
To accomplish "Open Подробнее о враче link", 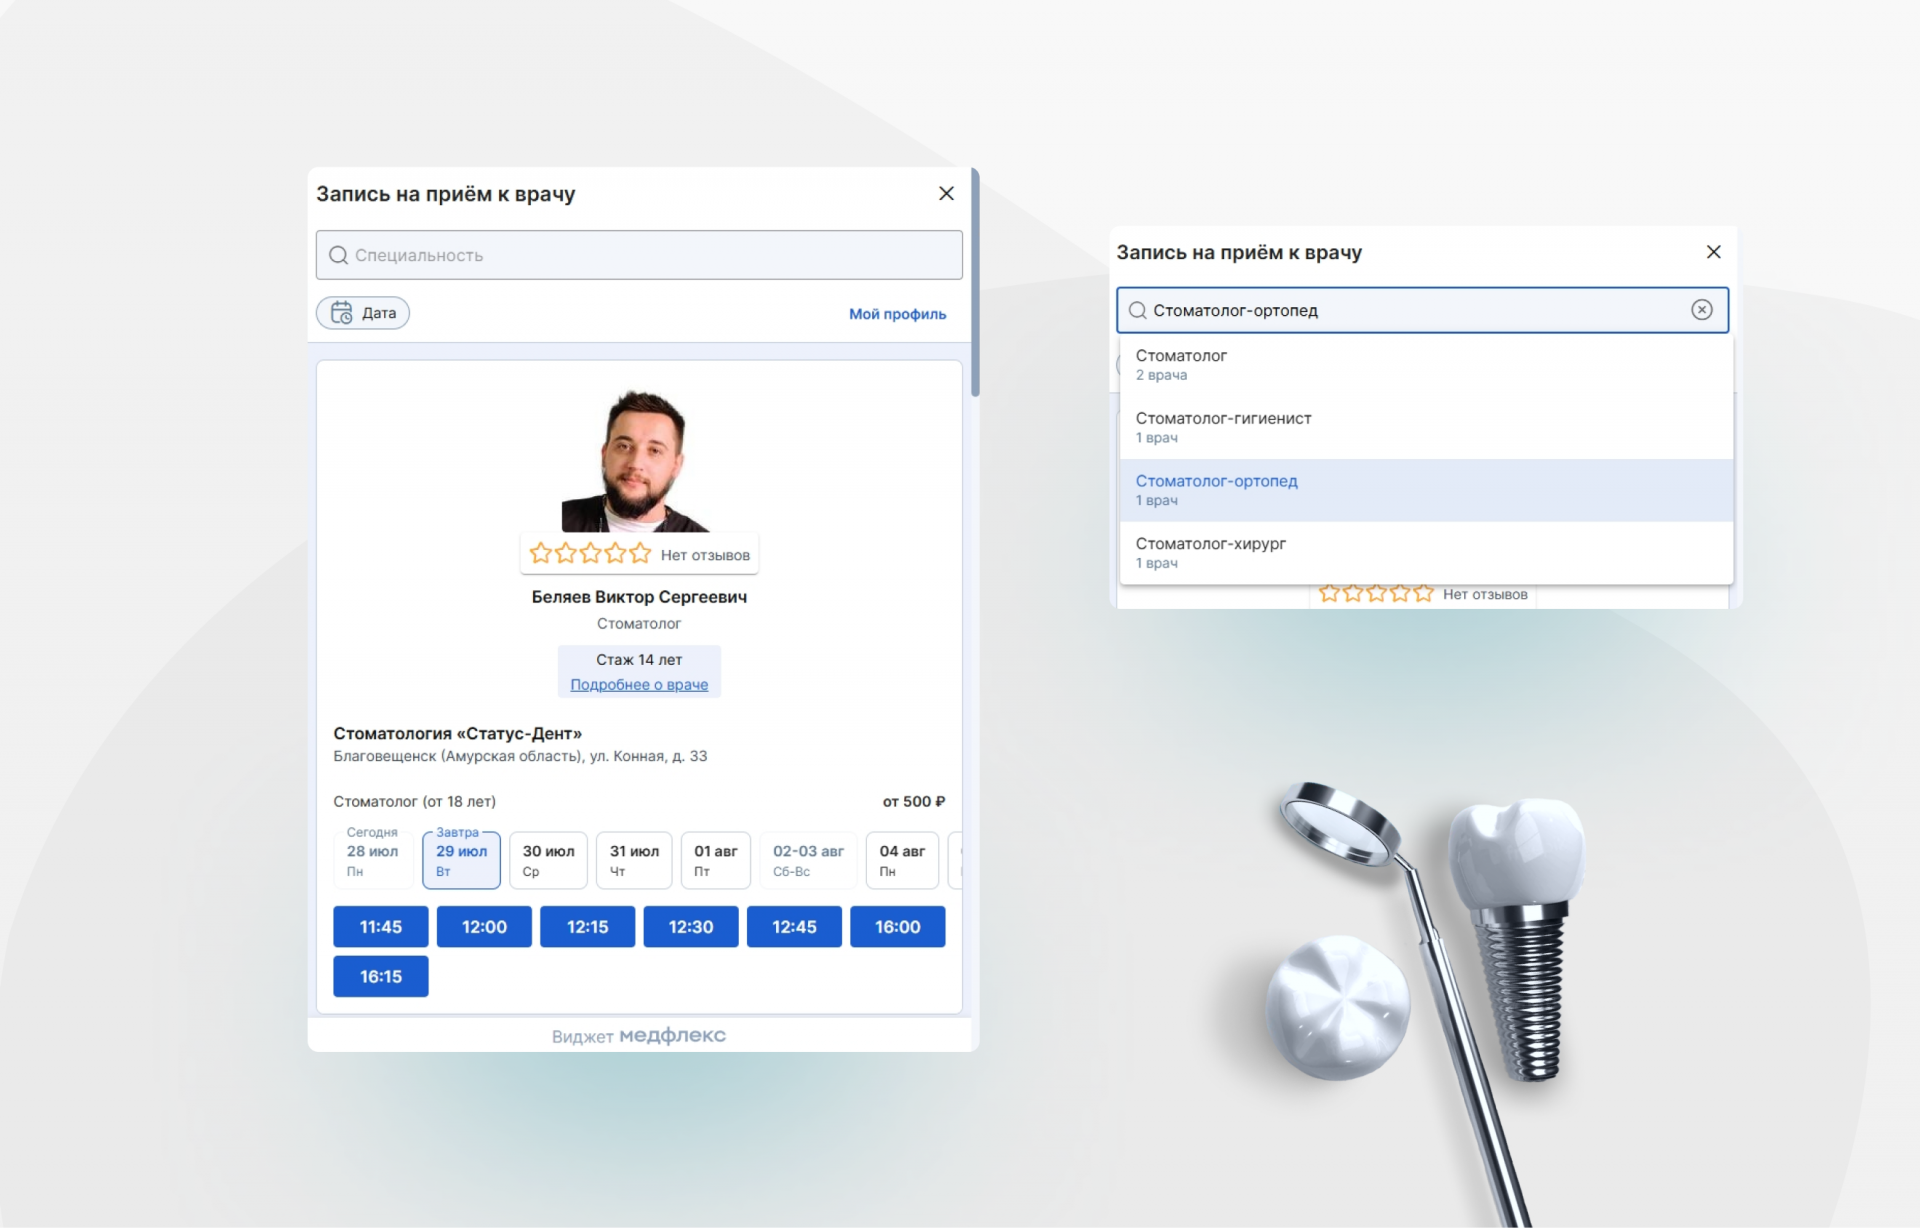I will coord(639,685).
